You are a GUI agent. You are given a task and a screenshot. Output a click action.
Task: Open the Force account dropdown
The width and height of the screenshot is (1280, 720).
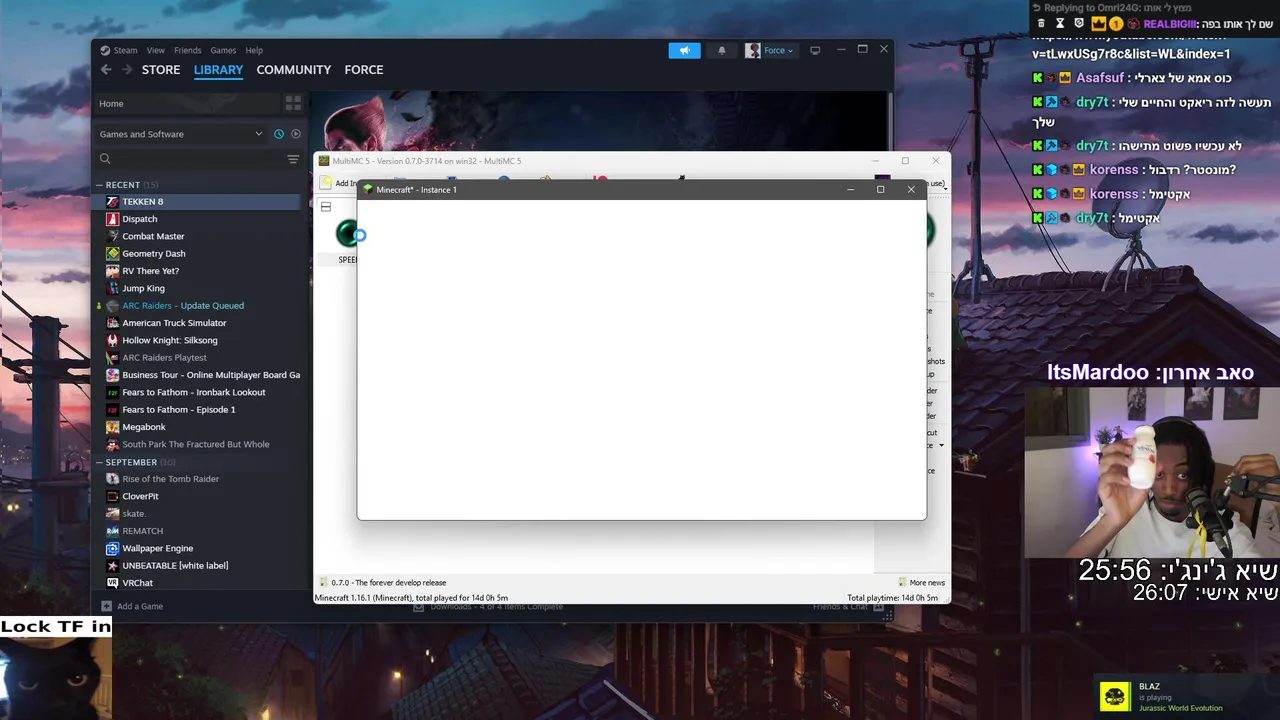(770, 50)
